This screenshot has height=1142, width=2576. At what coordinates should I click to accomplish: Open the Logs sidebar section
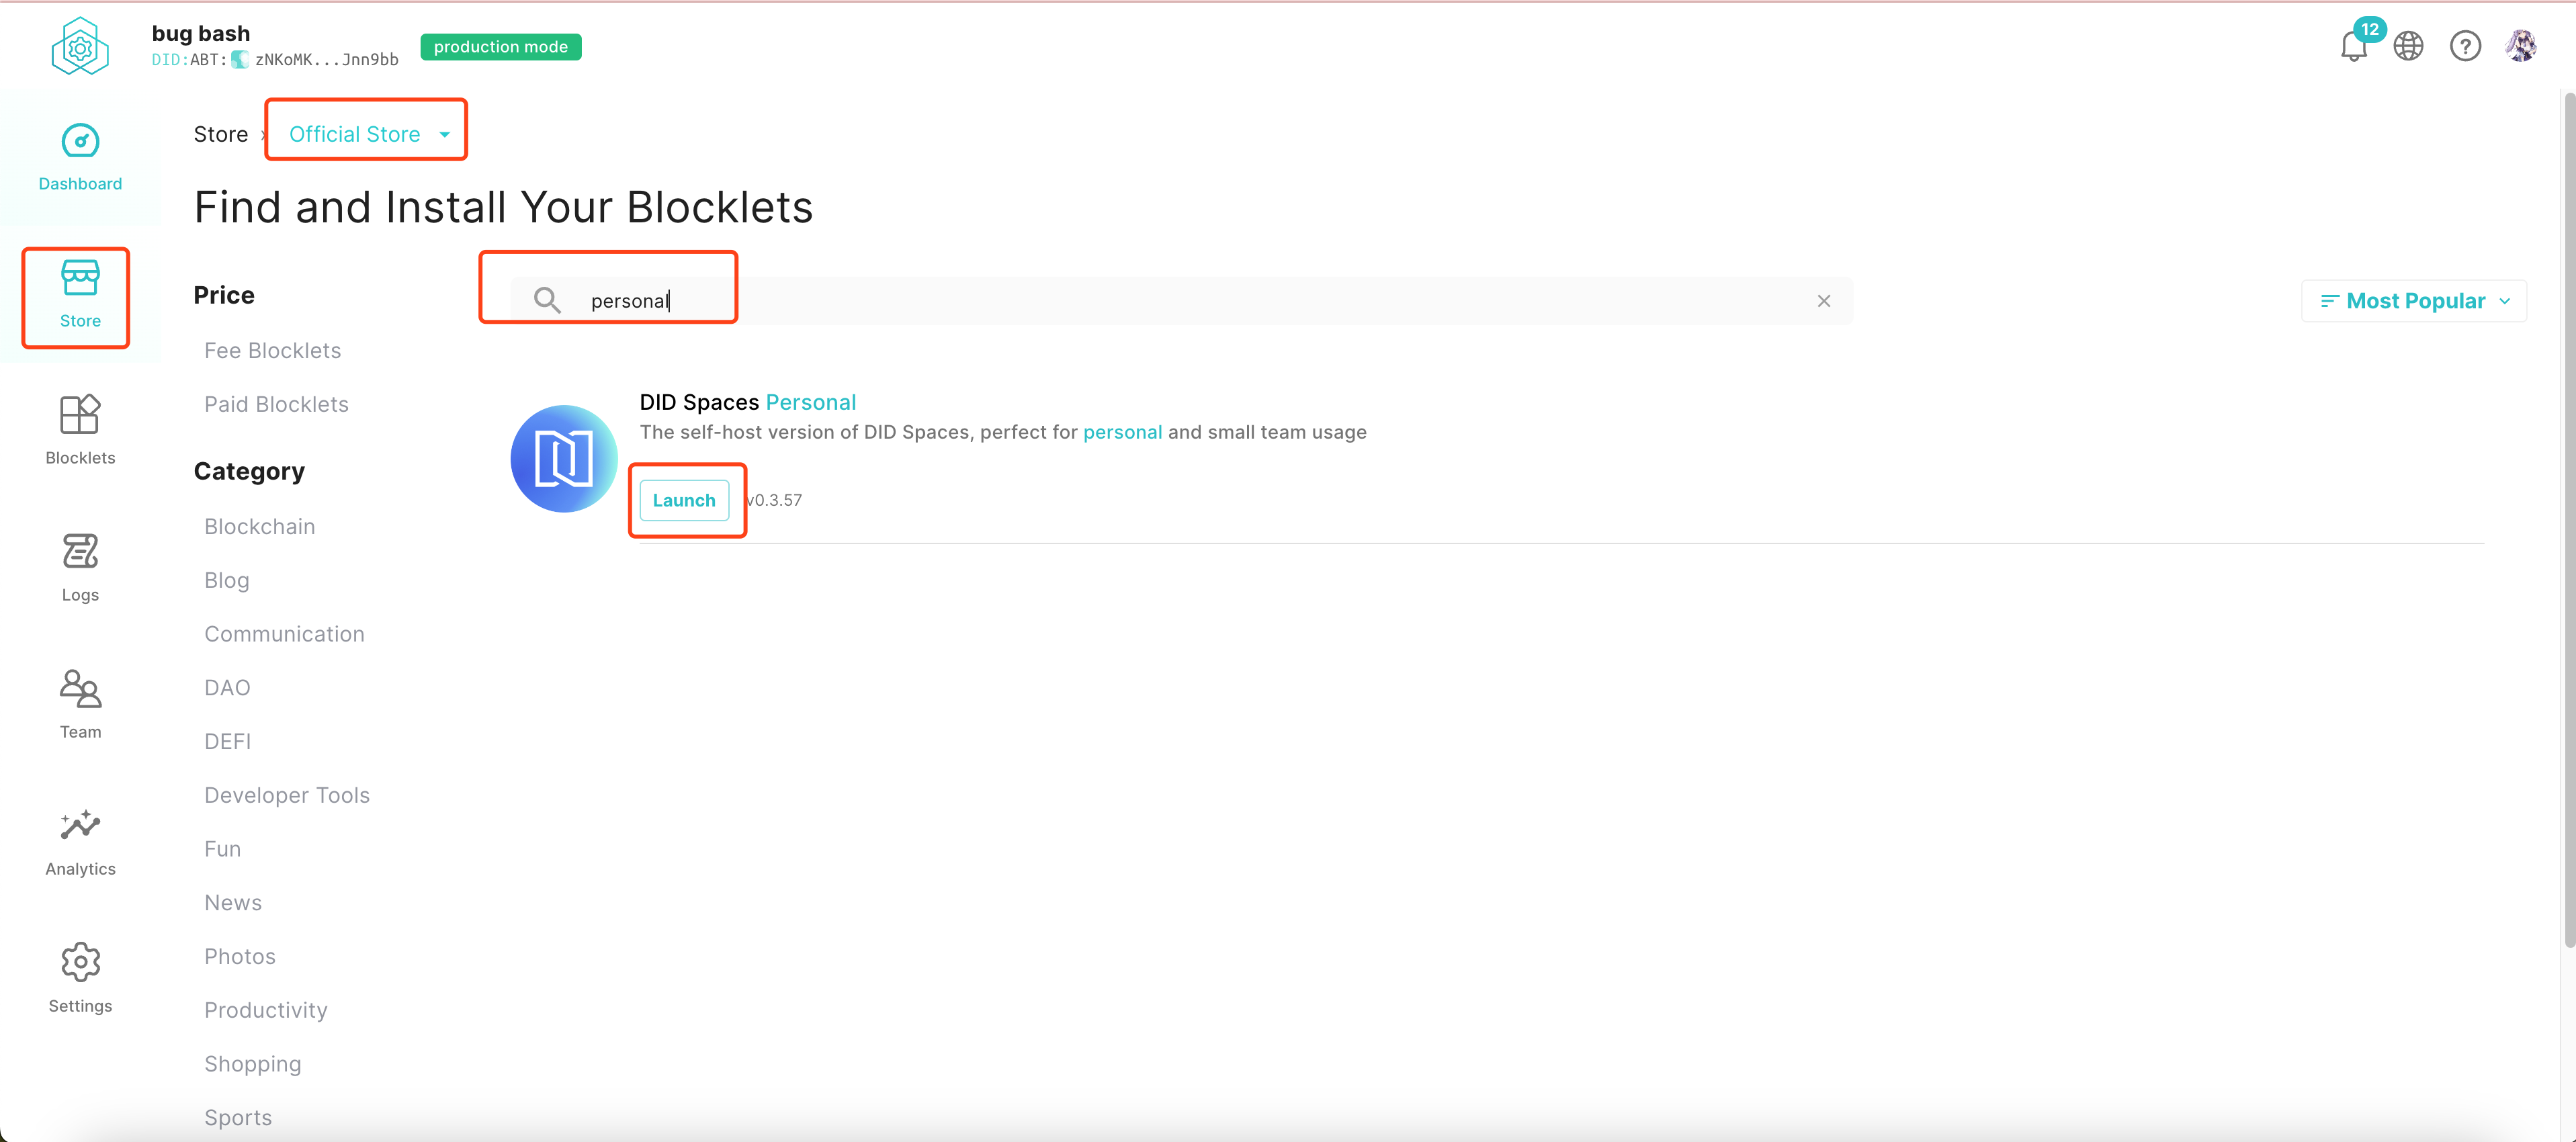80,568
